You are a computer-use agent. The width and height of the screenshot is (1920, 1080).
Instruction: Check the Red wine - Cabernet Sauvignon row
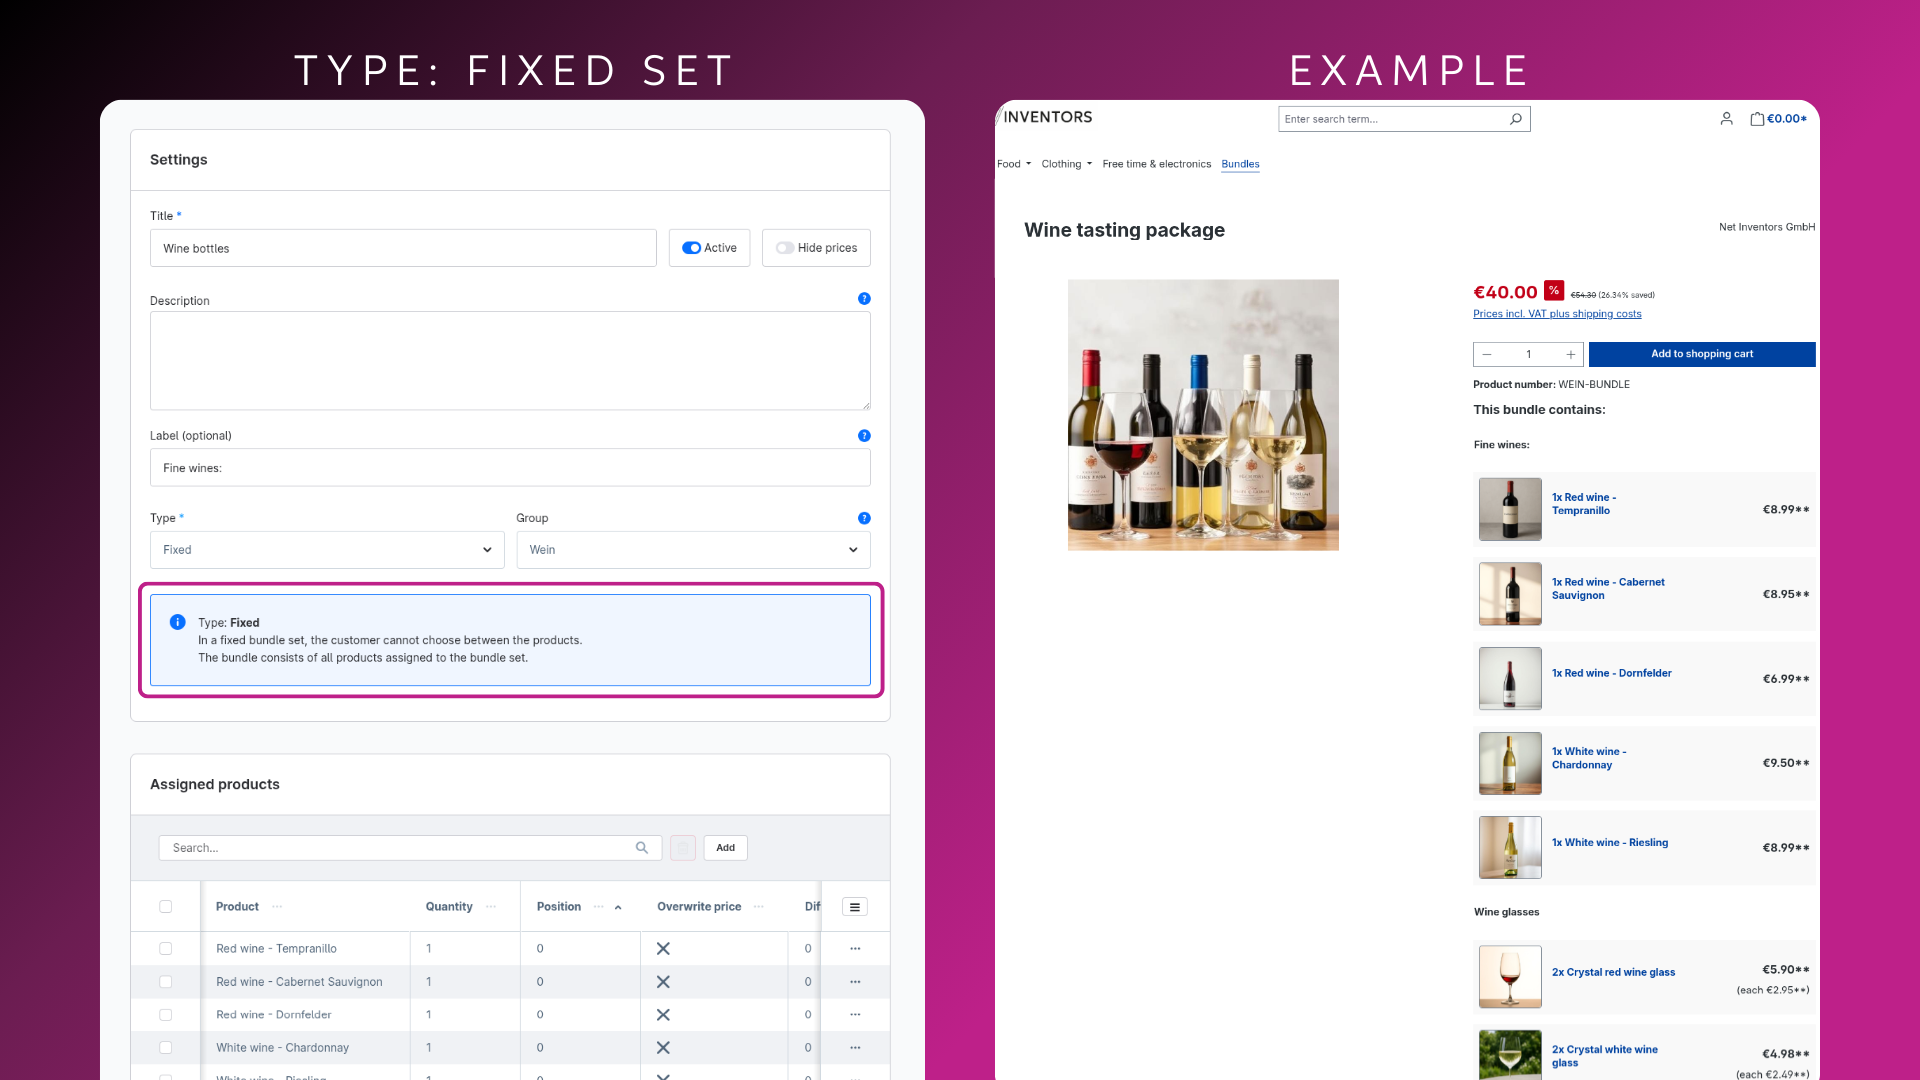pyautogui.click(x=166, y=982)
